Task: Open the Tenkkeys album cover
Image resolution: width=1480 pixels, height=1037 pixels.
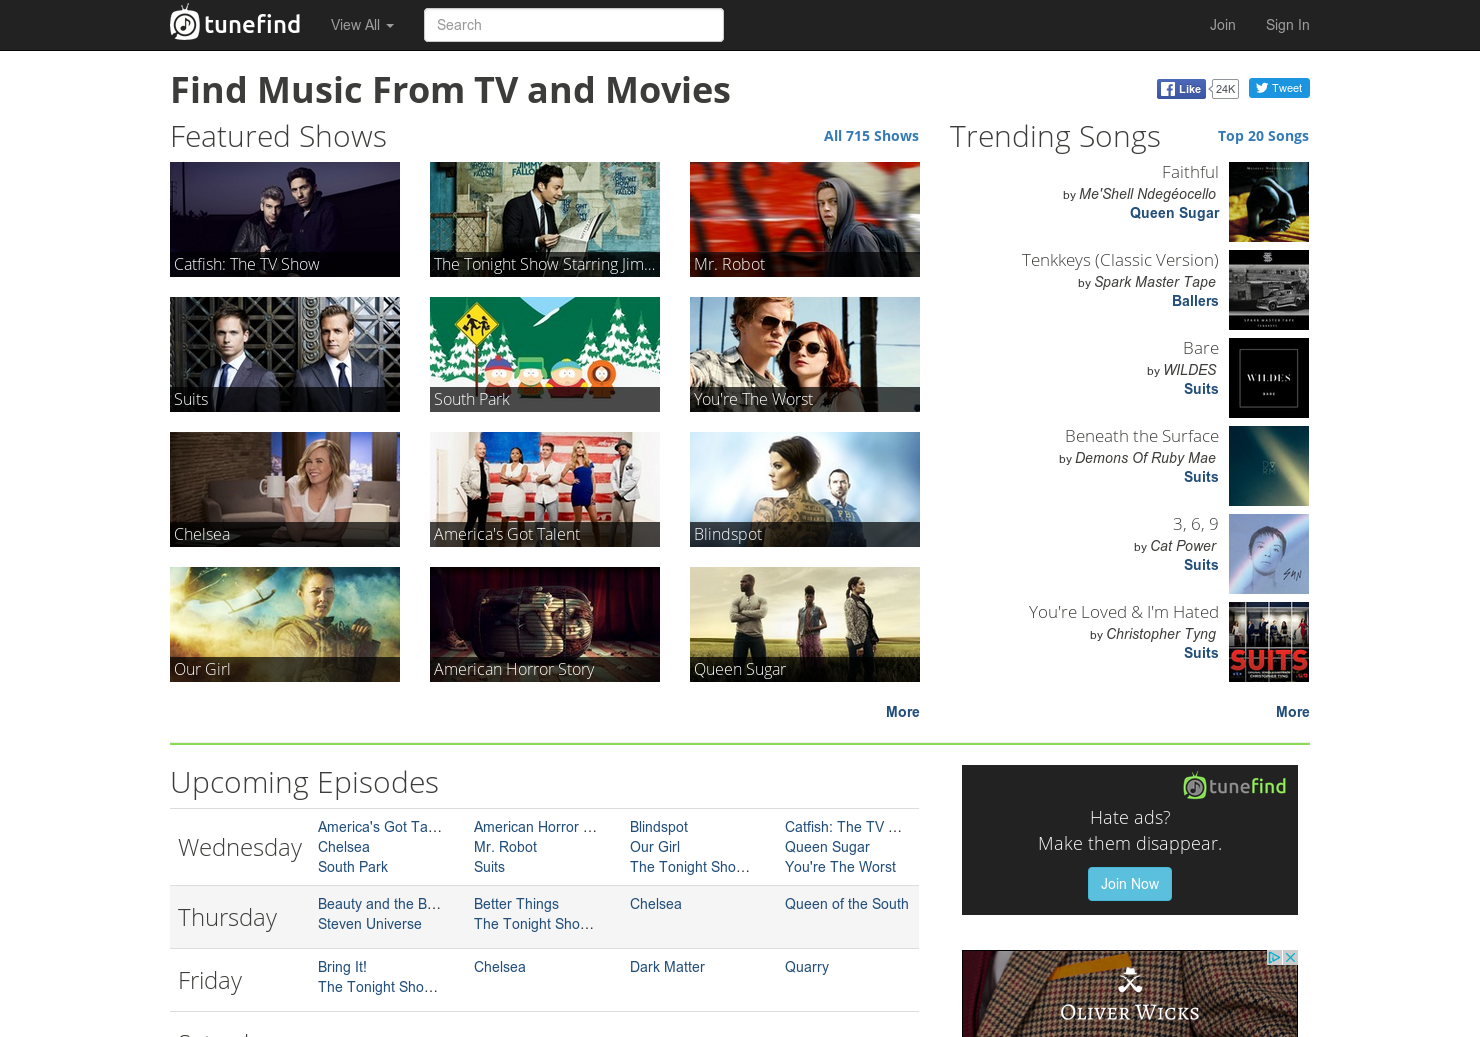Action: click(1269, 290)
